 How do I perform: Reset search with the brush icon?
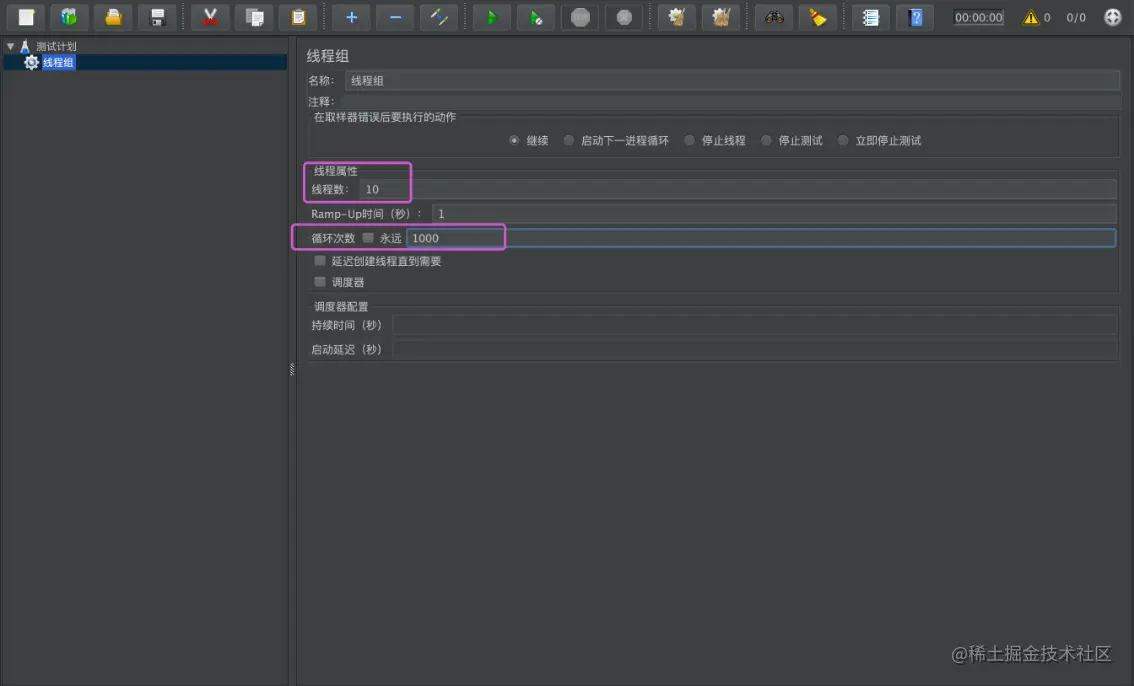[x=818, y=17]
